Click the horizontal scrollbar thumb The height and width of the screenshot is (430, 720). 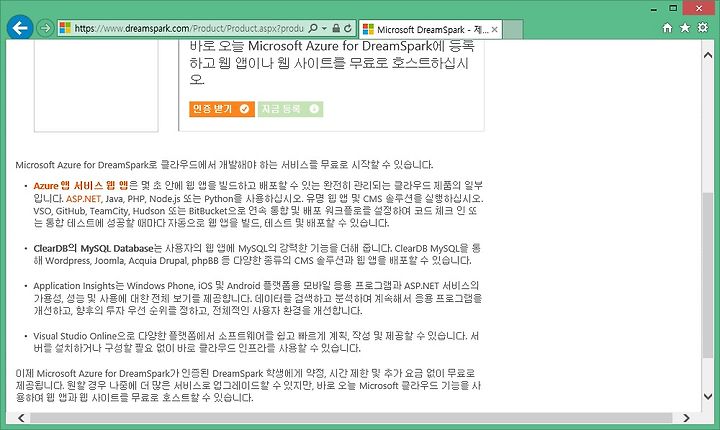click(351, 418)
